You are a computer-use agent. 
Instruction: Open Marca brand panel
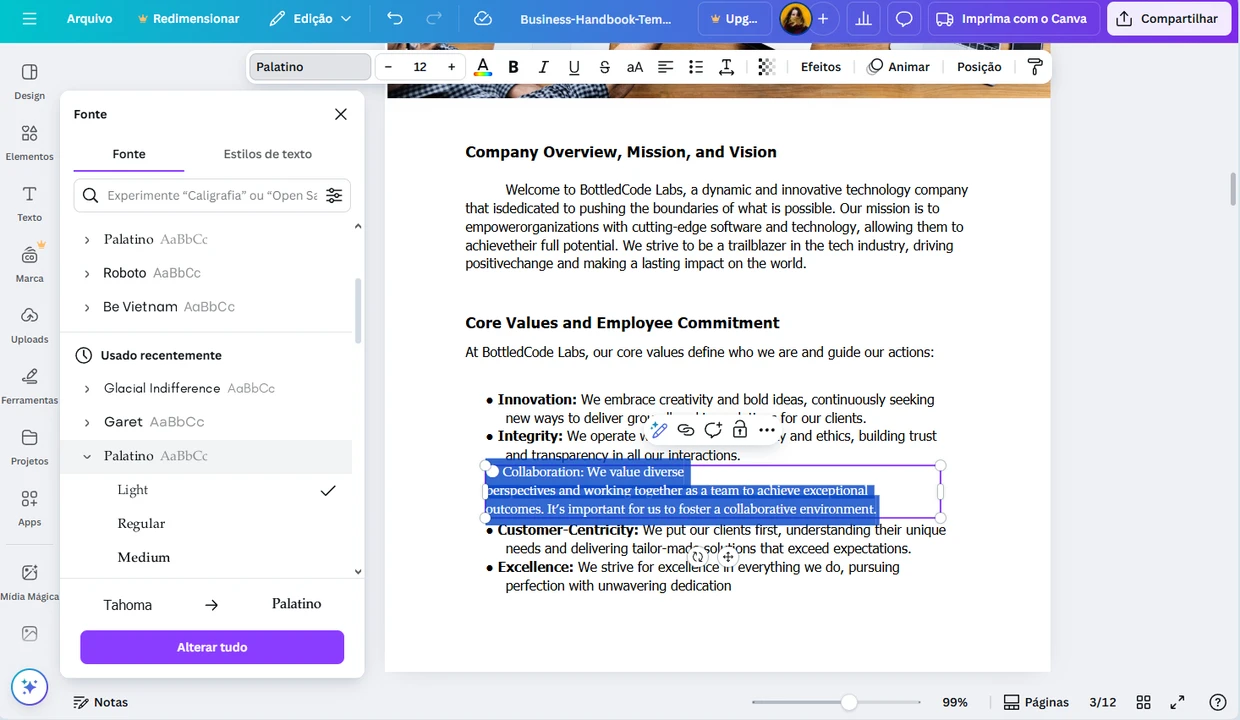click(x=29, y=264)
